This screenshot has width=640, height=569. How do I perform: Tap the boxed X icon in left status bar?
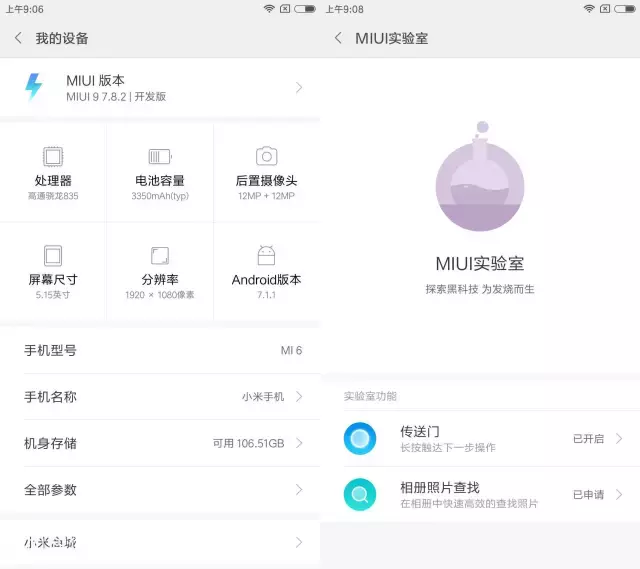[x=285, y=9]
